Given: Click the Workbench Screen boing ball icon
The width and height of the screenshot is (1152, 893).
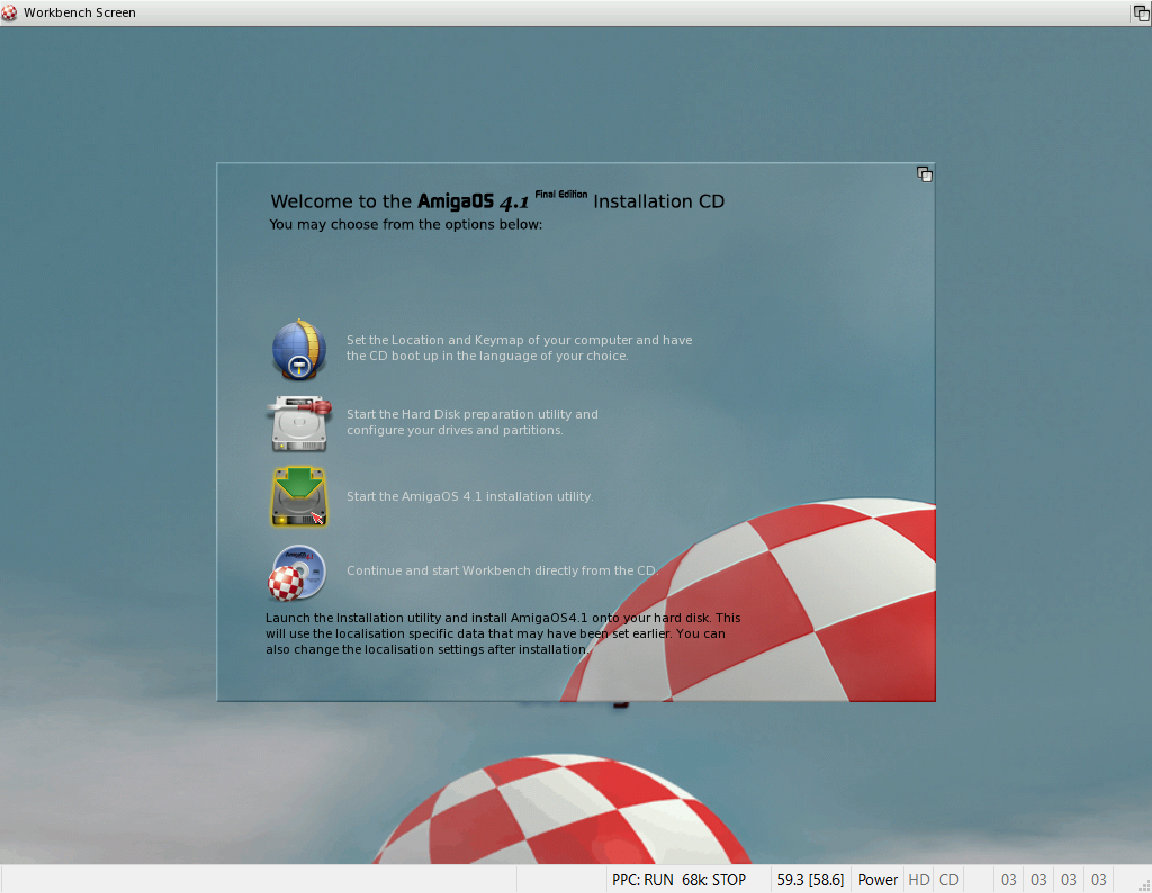Looking at the screenshot, I should click(9, 12).
